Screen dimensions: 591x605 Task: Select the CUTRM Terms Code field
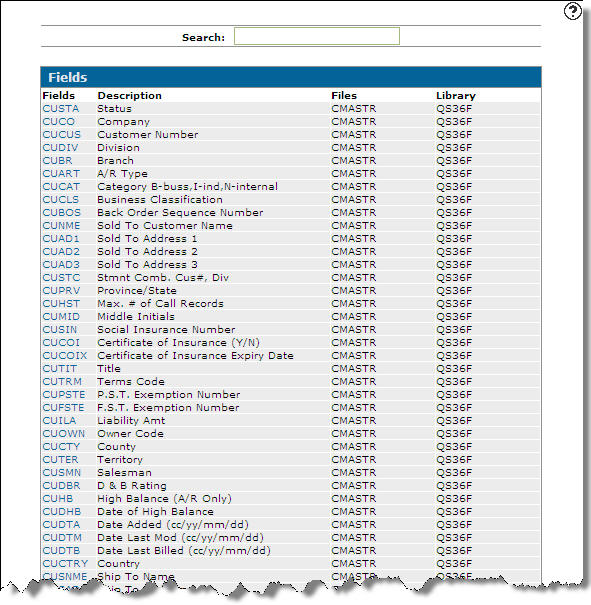coord(62,382)
